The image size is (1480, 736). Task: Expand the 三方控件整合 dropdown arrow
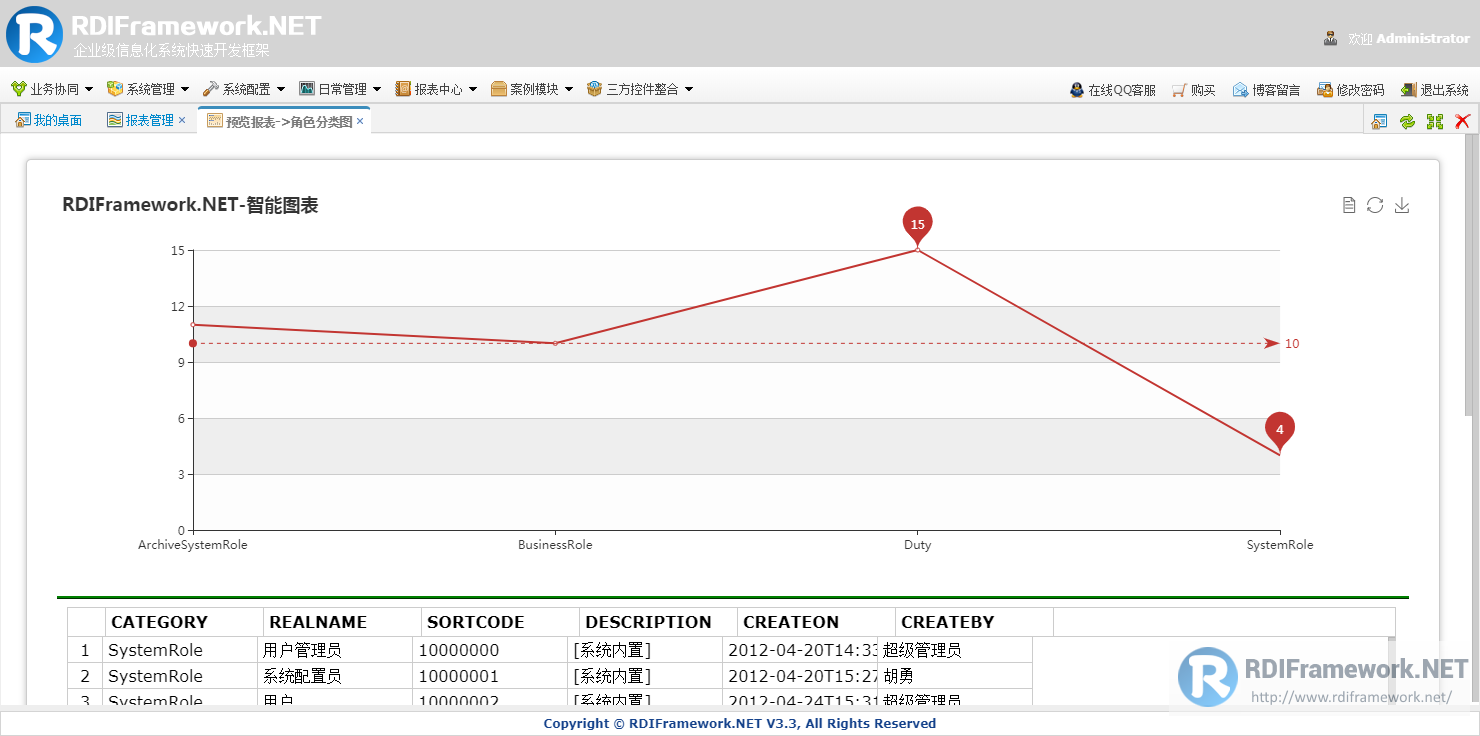pyautogui.click(x=689, y=89)
